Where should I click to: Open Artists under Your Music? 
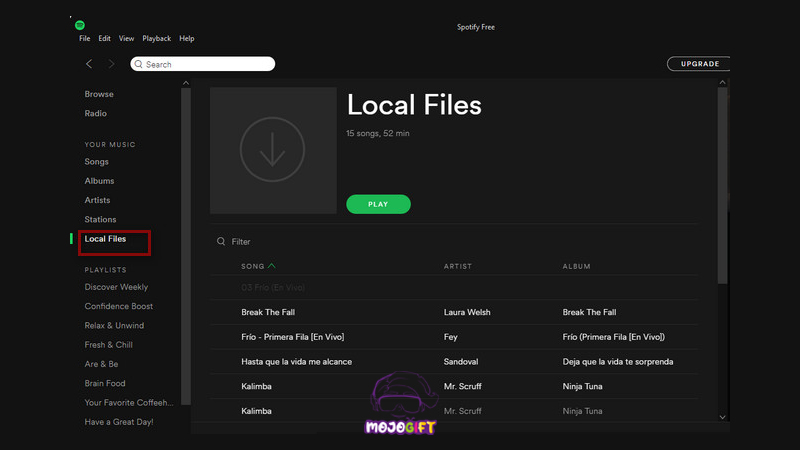[97, 200]
